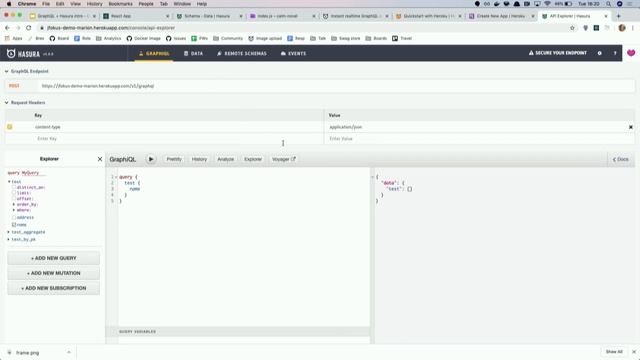Click the pink heart icon
This screenshot has height=360, width=640.
[x=631, y=53]
